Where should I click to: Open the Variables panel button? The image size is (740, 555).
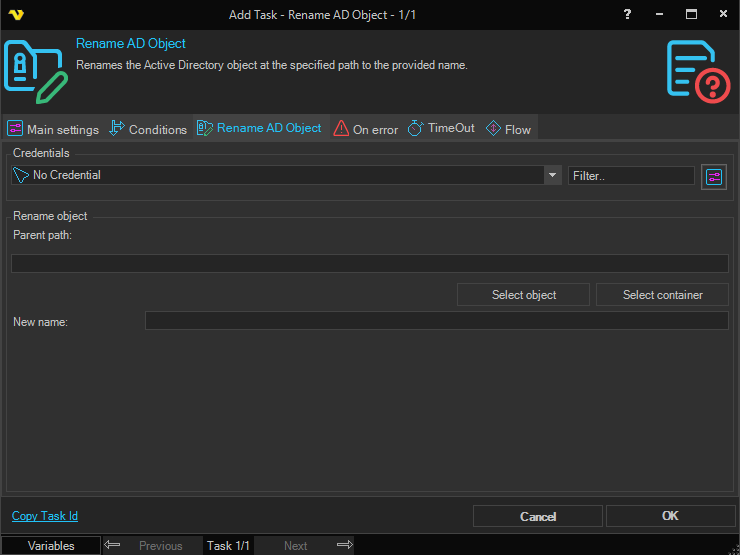(51, 546)
